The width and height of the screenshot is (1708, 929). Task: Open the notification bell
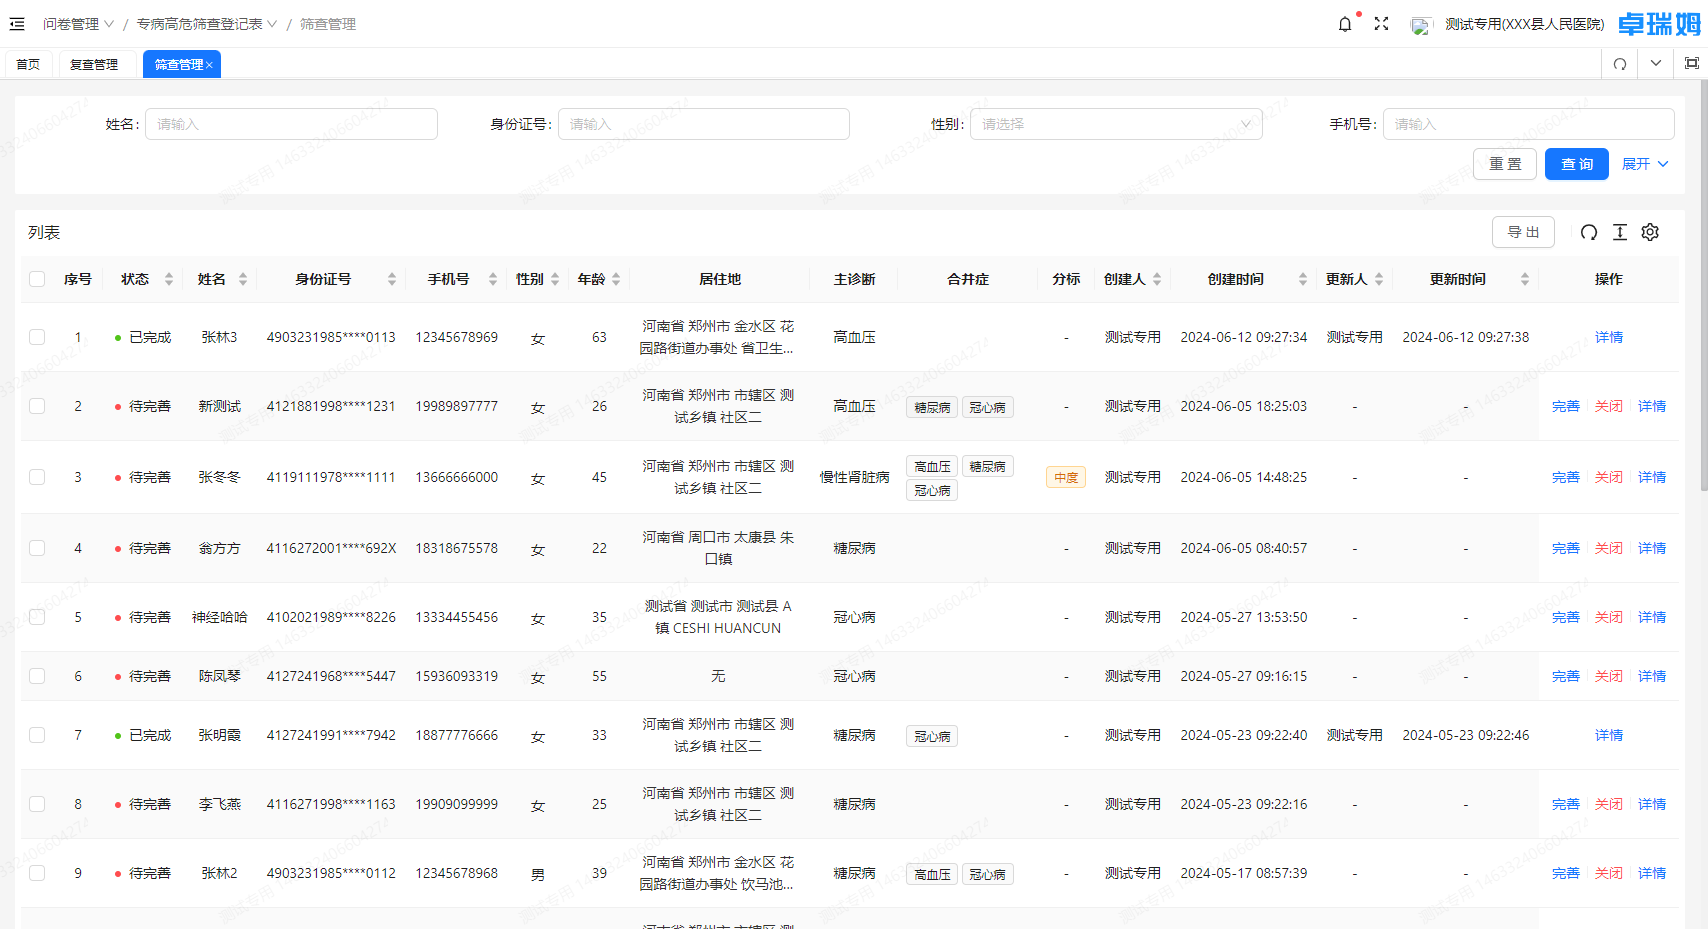[x=1345, y=24]
